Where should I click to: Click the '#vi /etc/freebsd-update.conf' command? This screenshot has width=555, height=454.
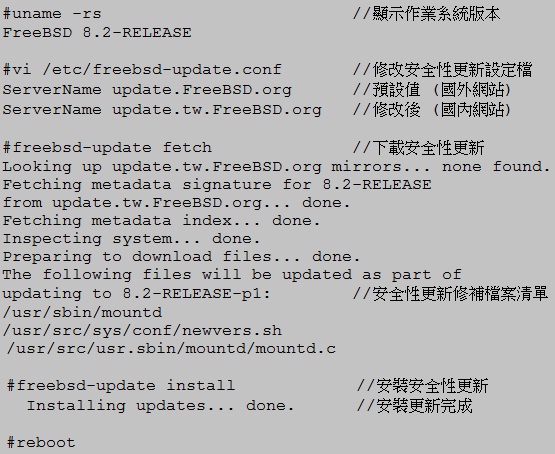142,70
